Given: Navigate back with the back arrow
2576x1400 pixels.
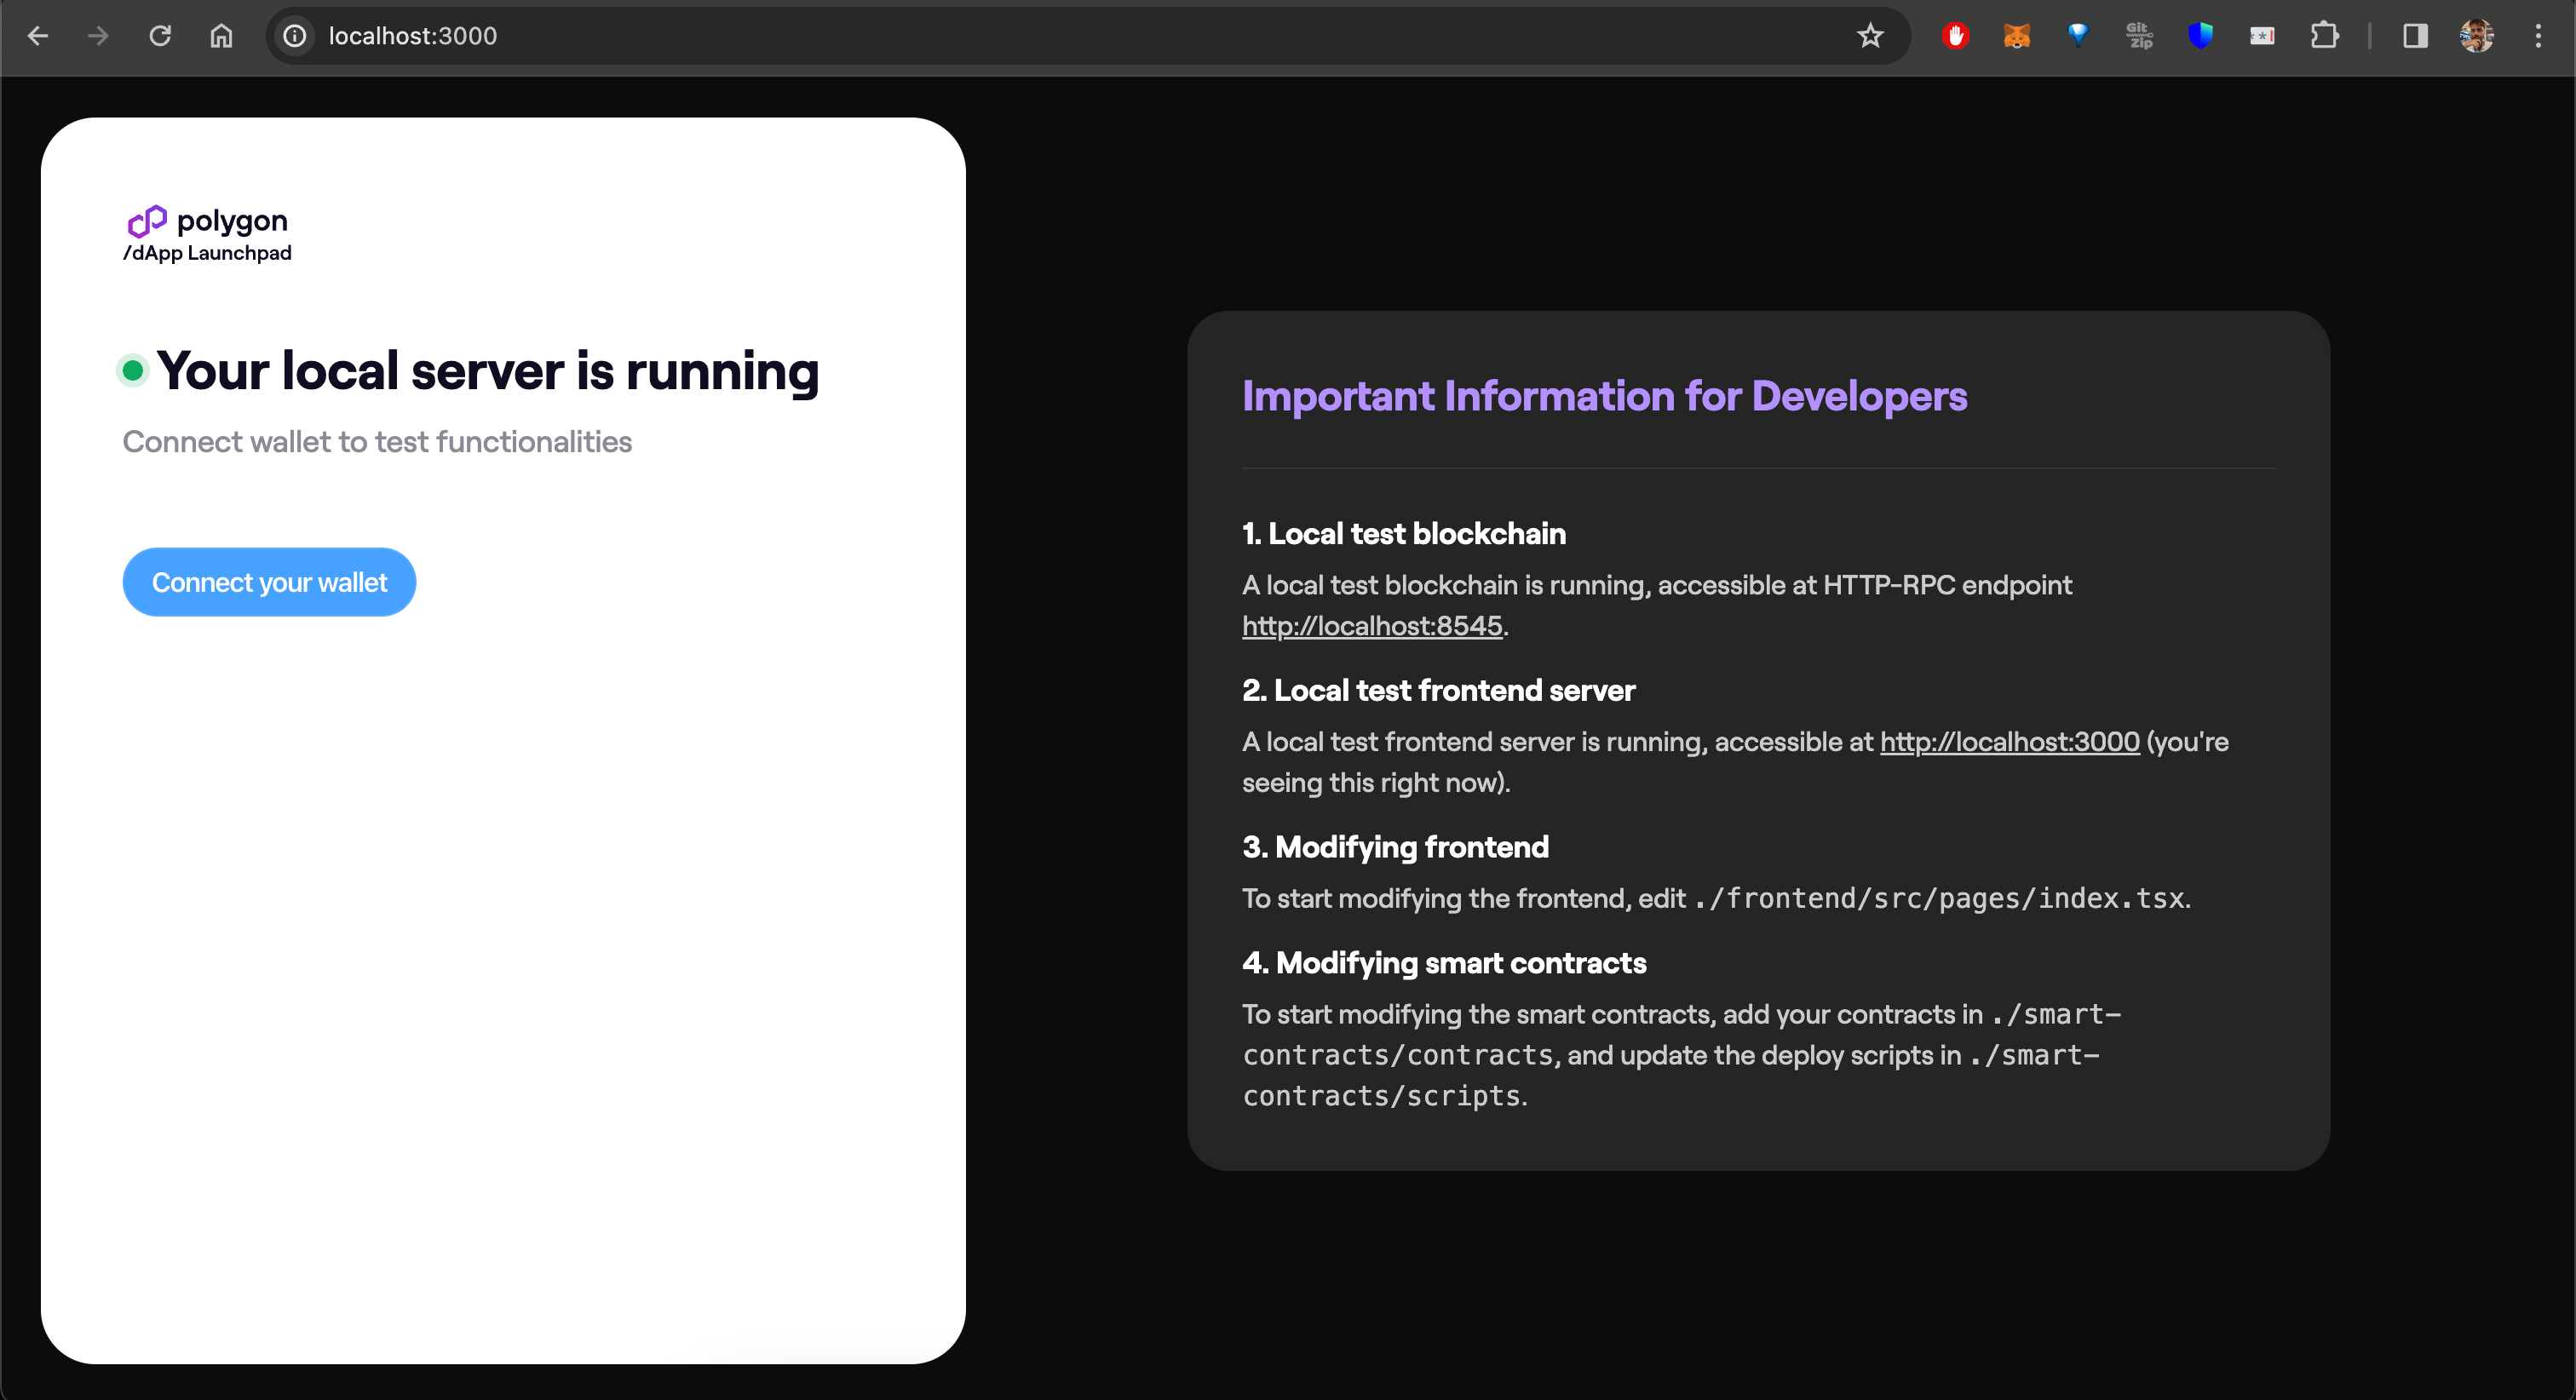Looking at the screenshot, I should tap(38, 36).
